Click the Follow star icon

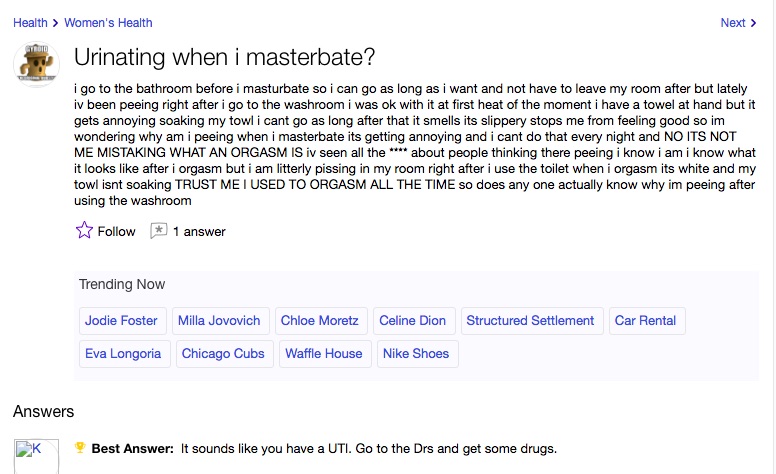[84, 230]
